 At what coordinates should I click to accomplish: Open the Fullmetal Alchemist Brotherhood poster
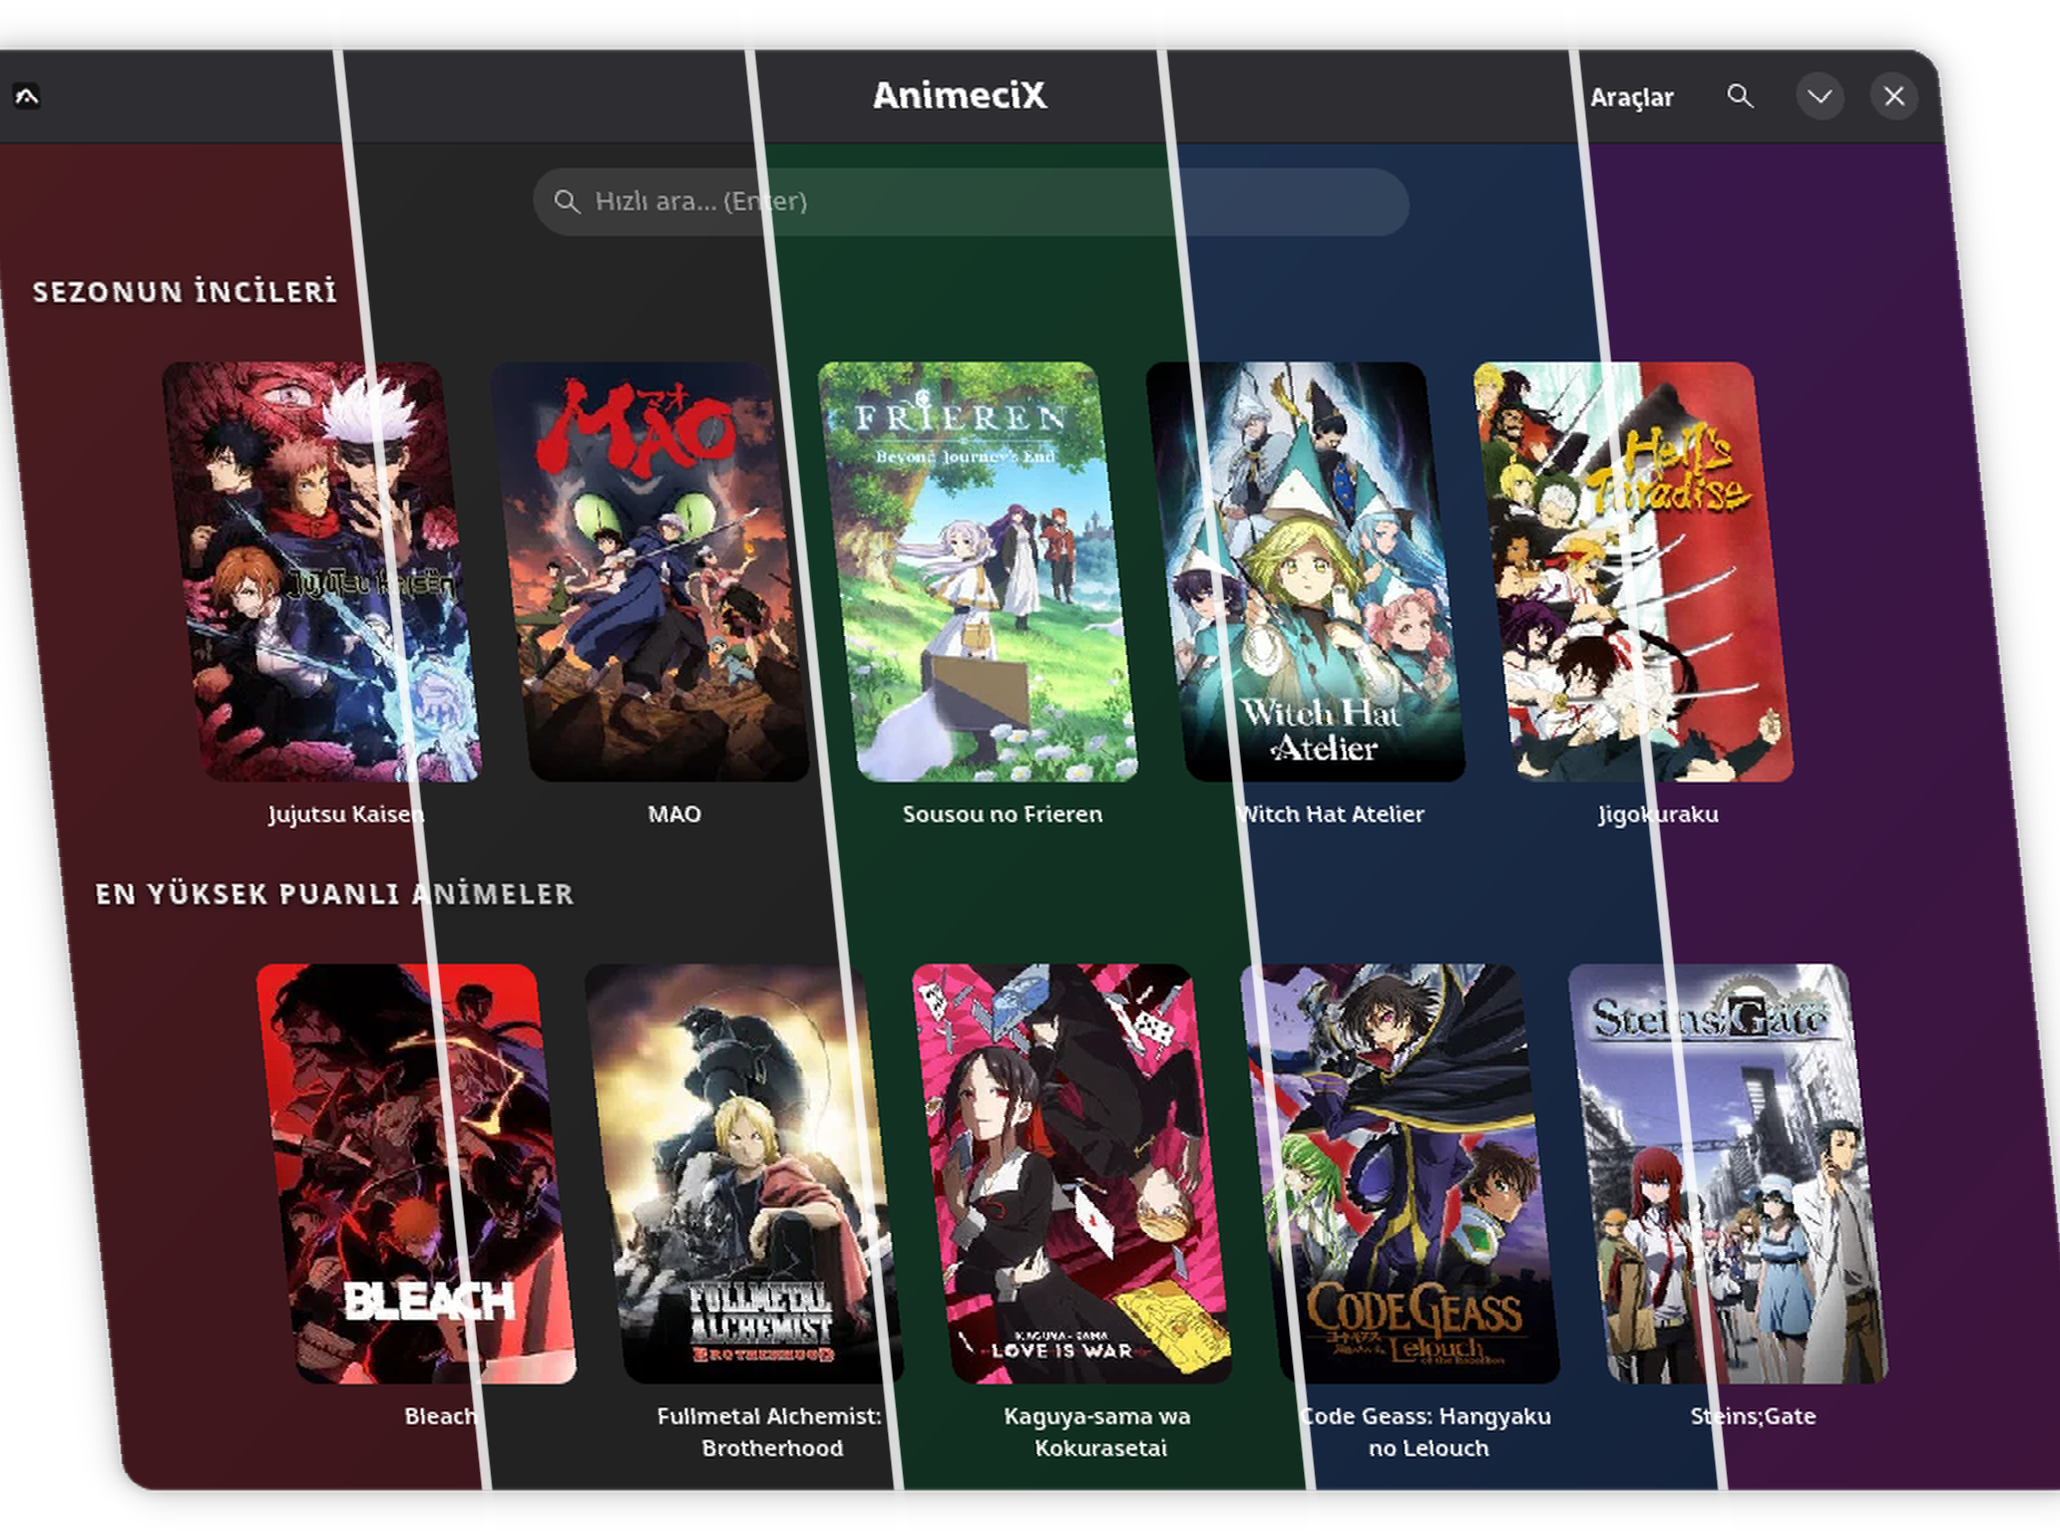click(x=745, y=1174)
